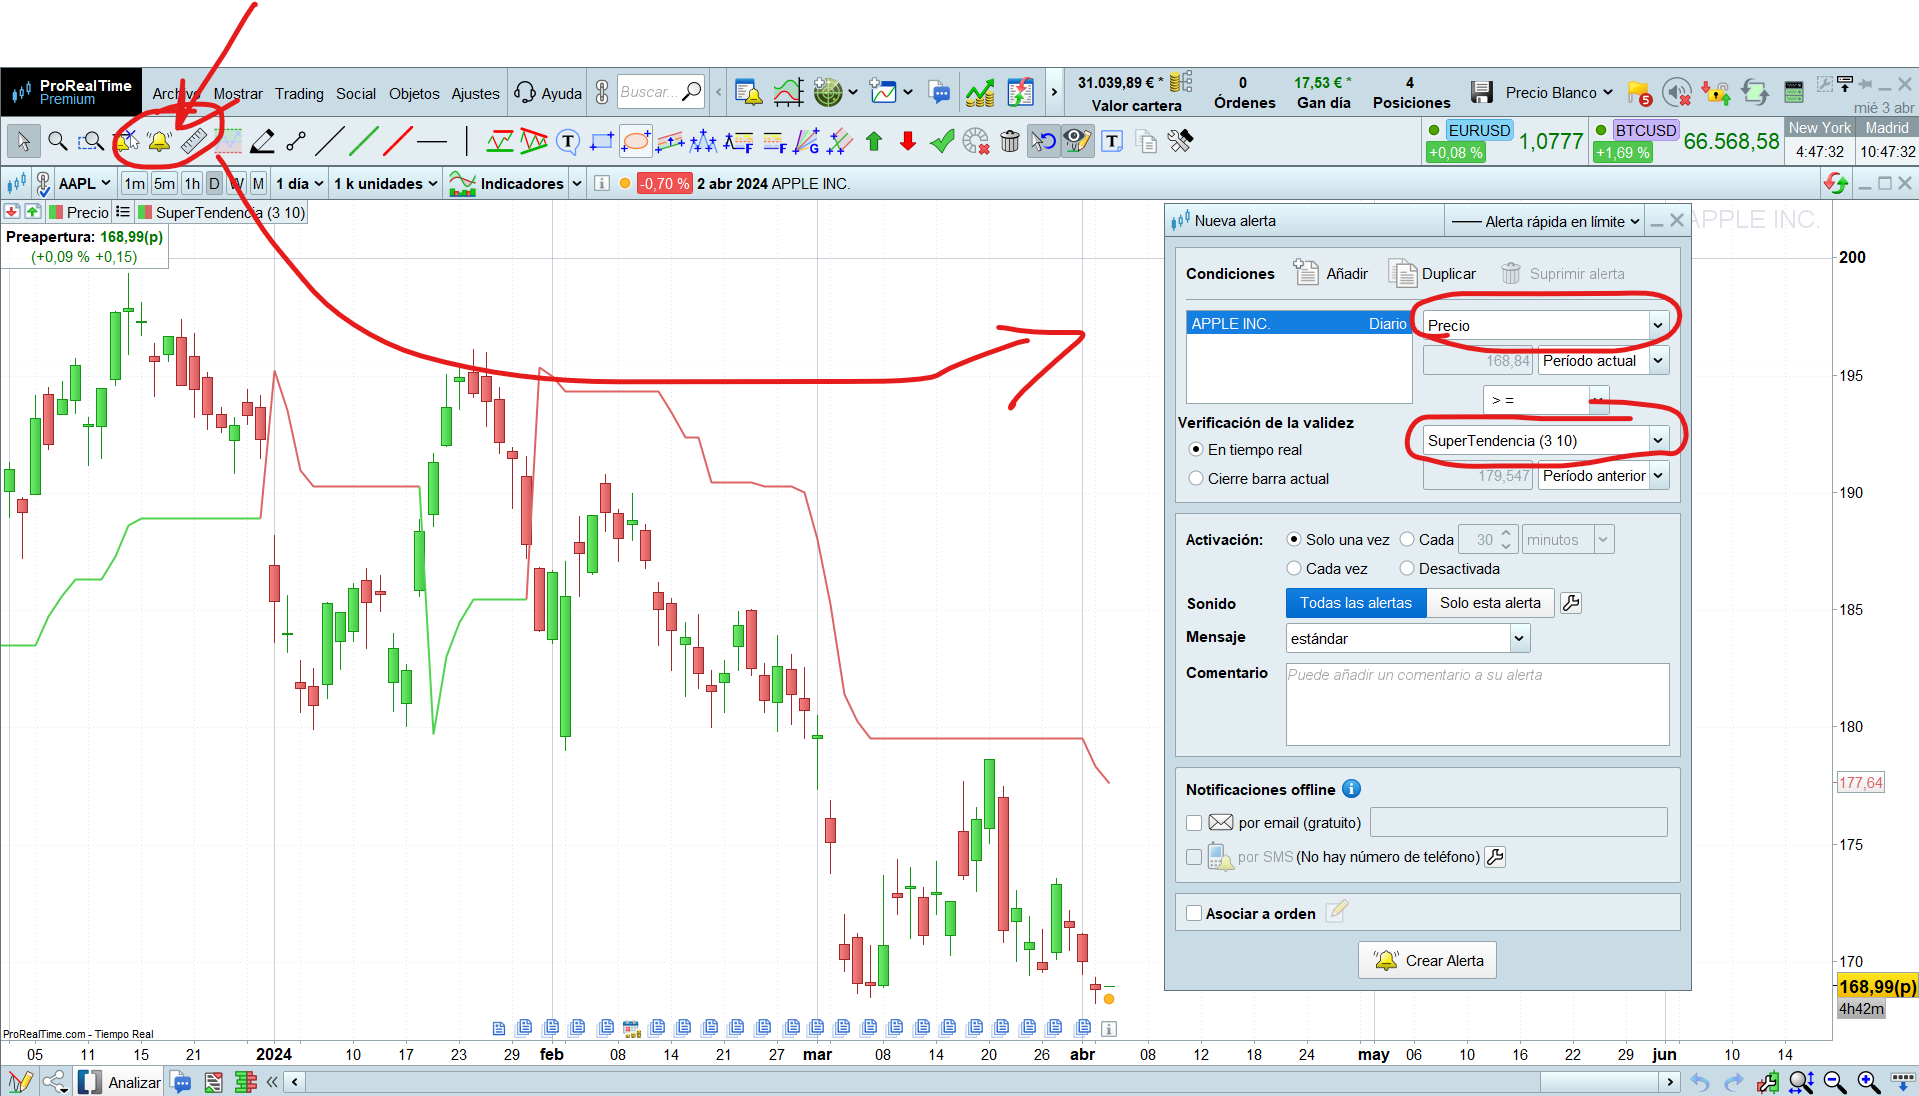Open the 'Precio' condition dropdown
Image resolution: width=1919 pixels, height=1096 pixels.
(1545, 325)
